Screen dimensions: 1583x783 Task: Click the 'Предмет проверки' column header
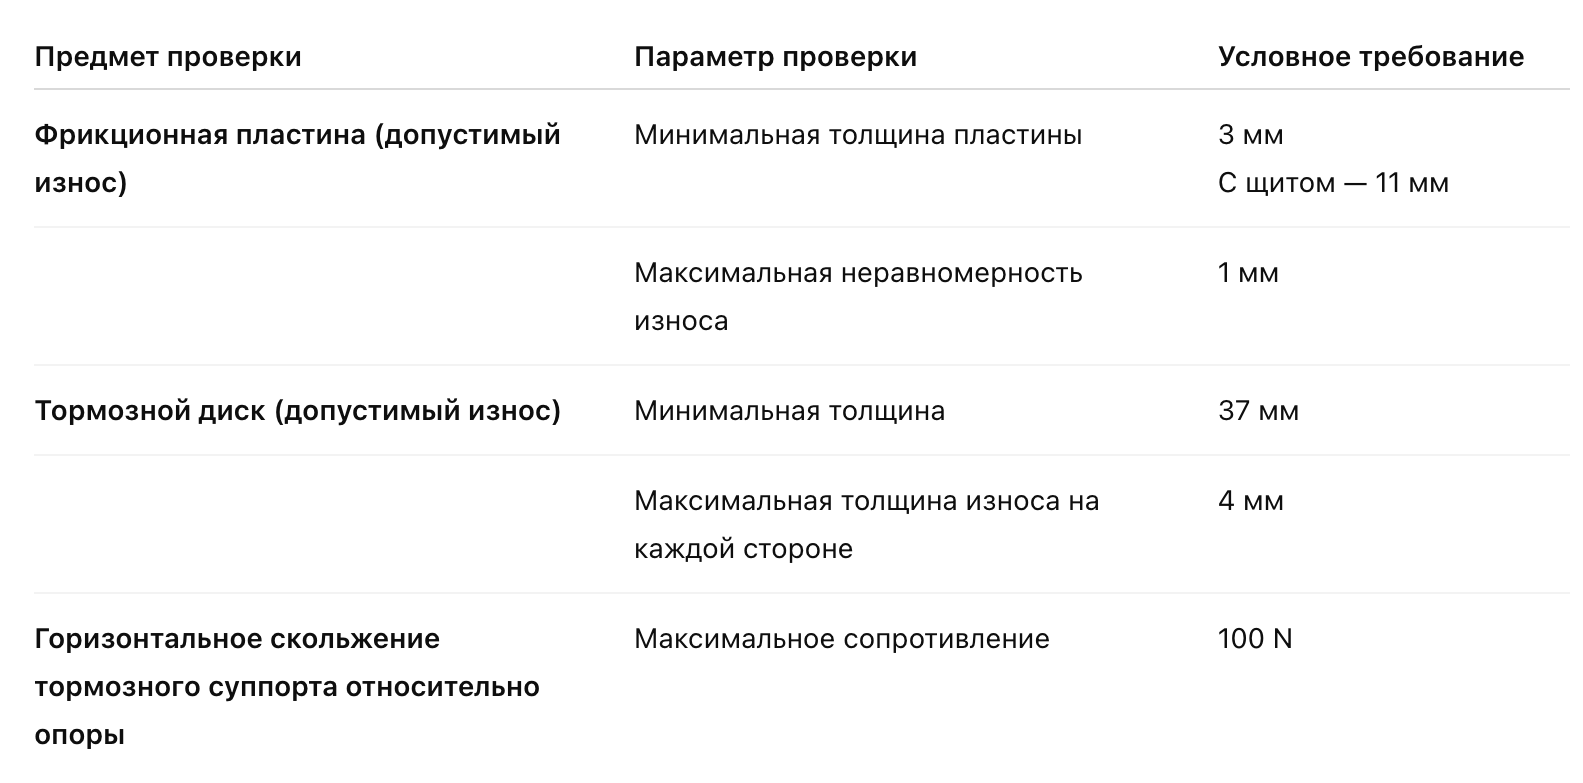click(x=168, y=57)
